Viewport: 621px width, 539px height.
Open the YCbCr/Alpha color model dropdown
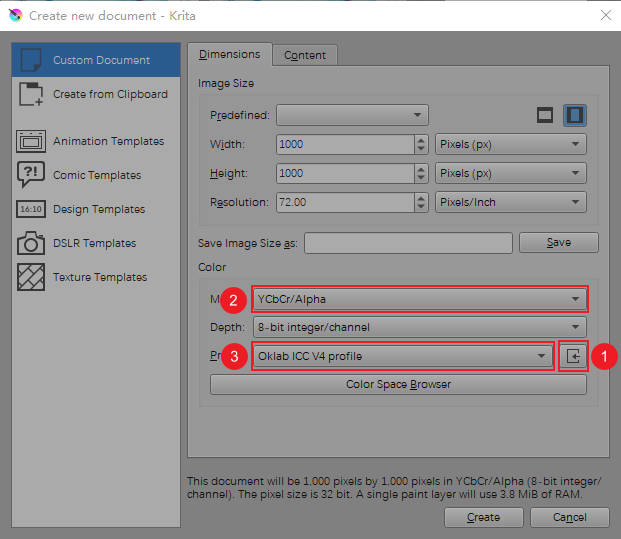pyautogui.click(x=419, y=299)
